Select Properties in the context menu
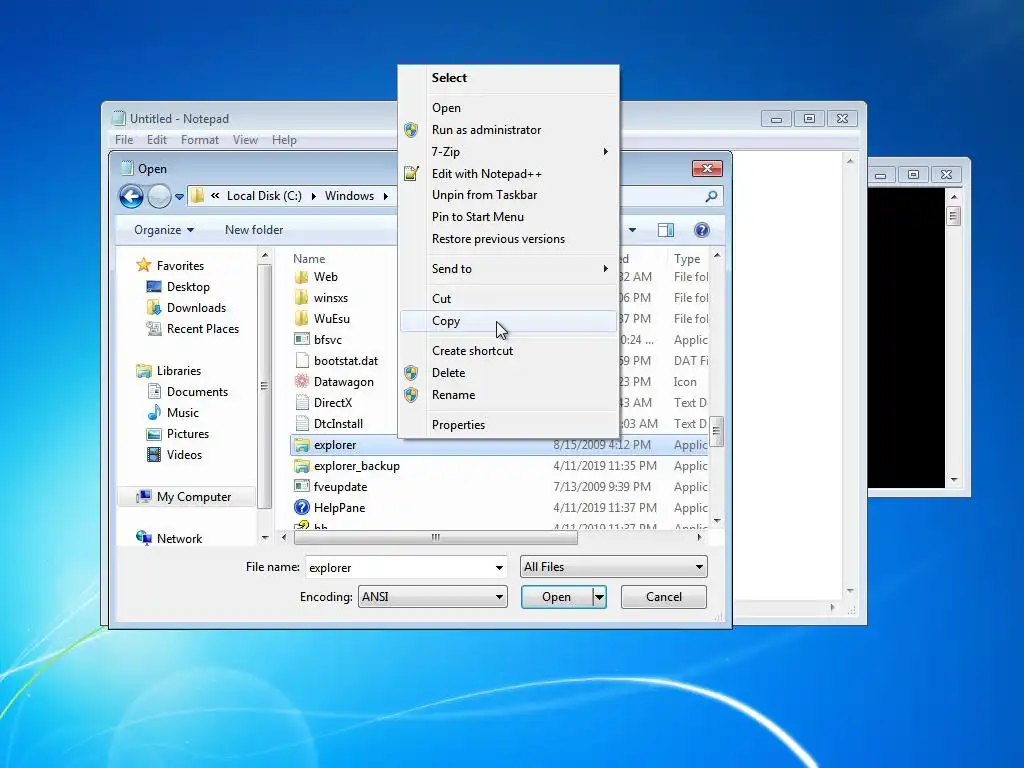Image resolution: width=1024 pixels, height=768 pixels. point(508,424)
